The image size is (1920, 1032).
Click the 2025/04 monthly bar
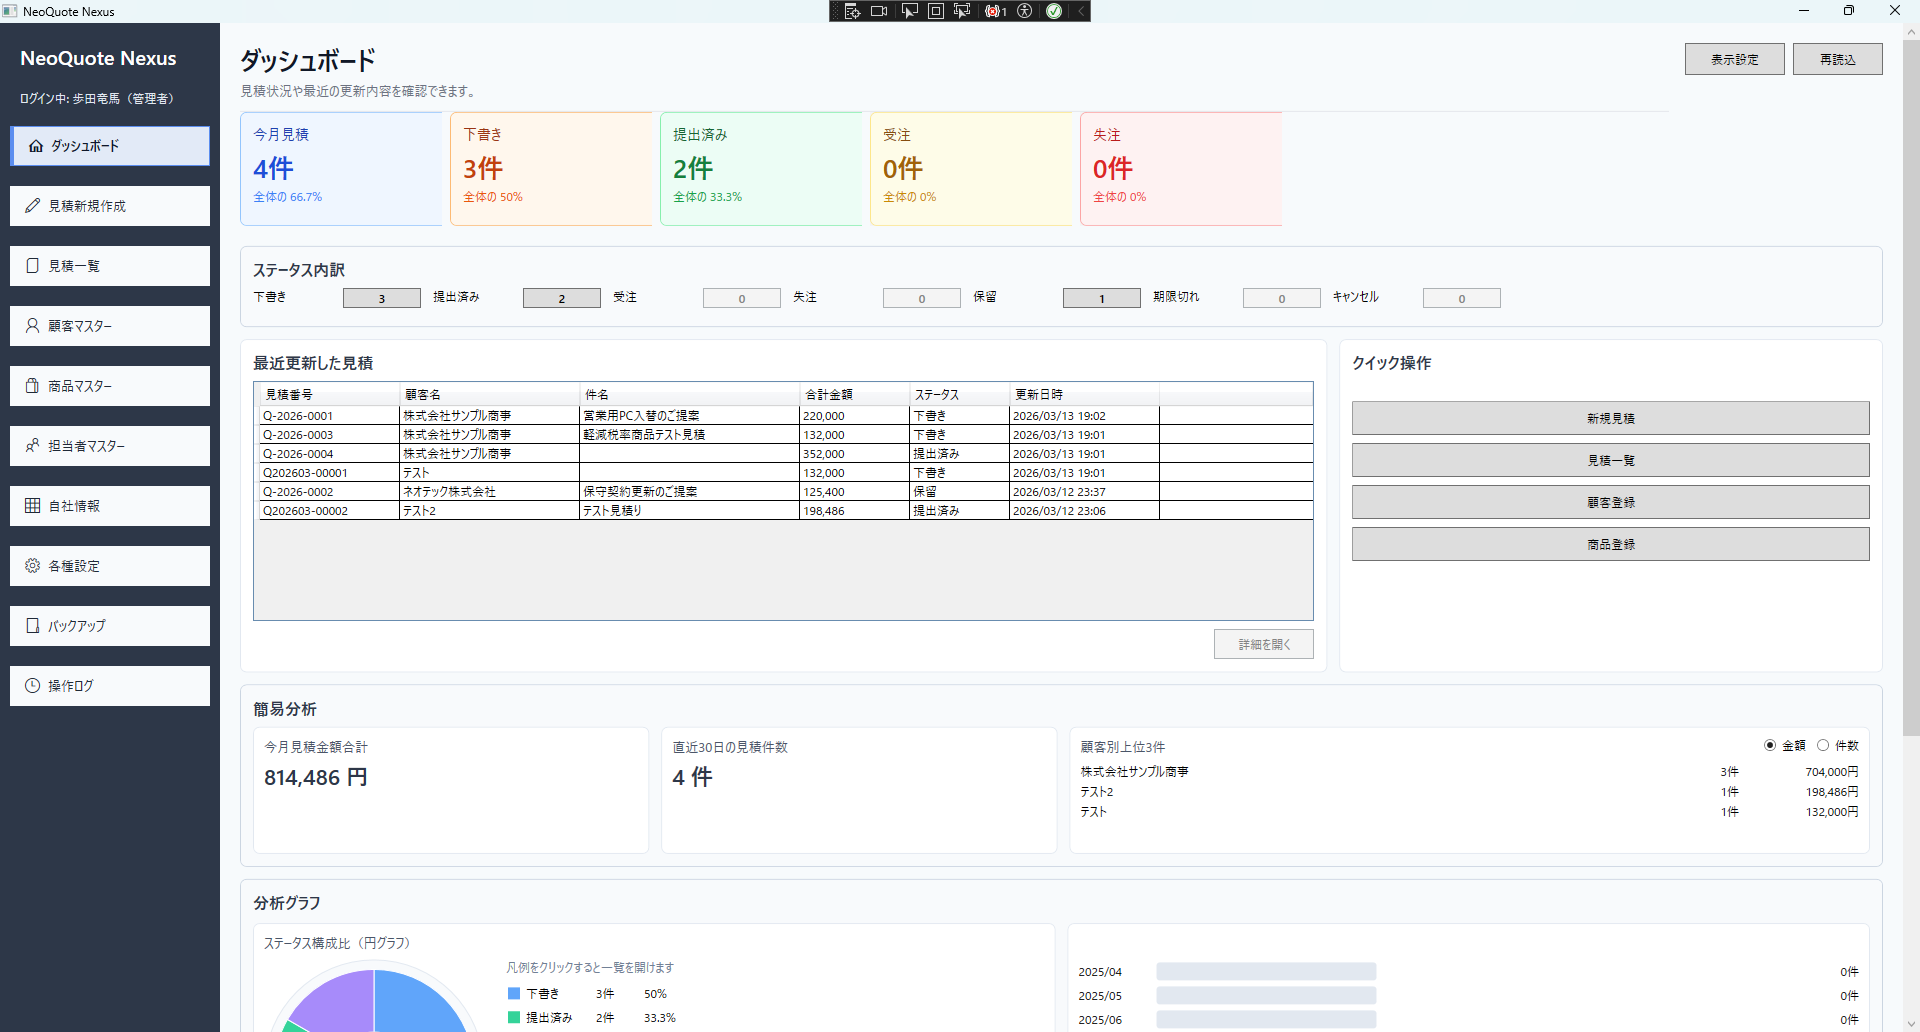coord(1266,972)
